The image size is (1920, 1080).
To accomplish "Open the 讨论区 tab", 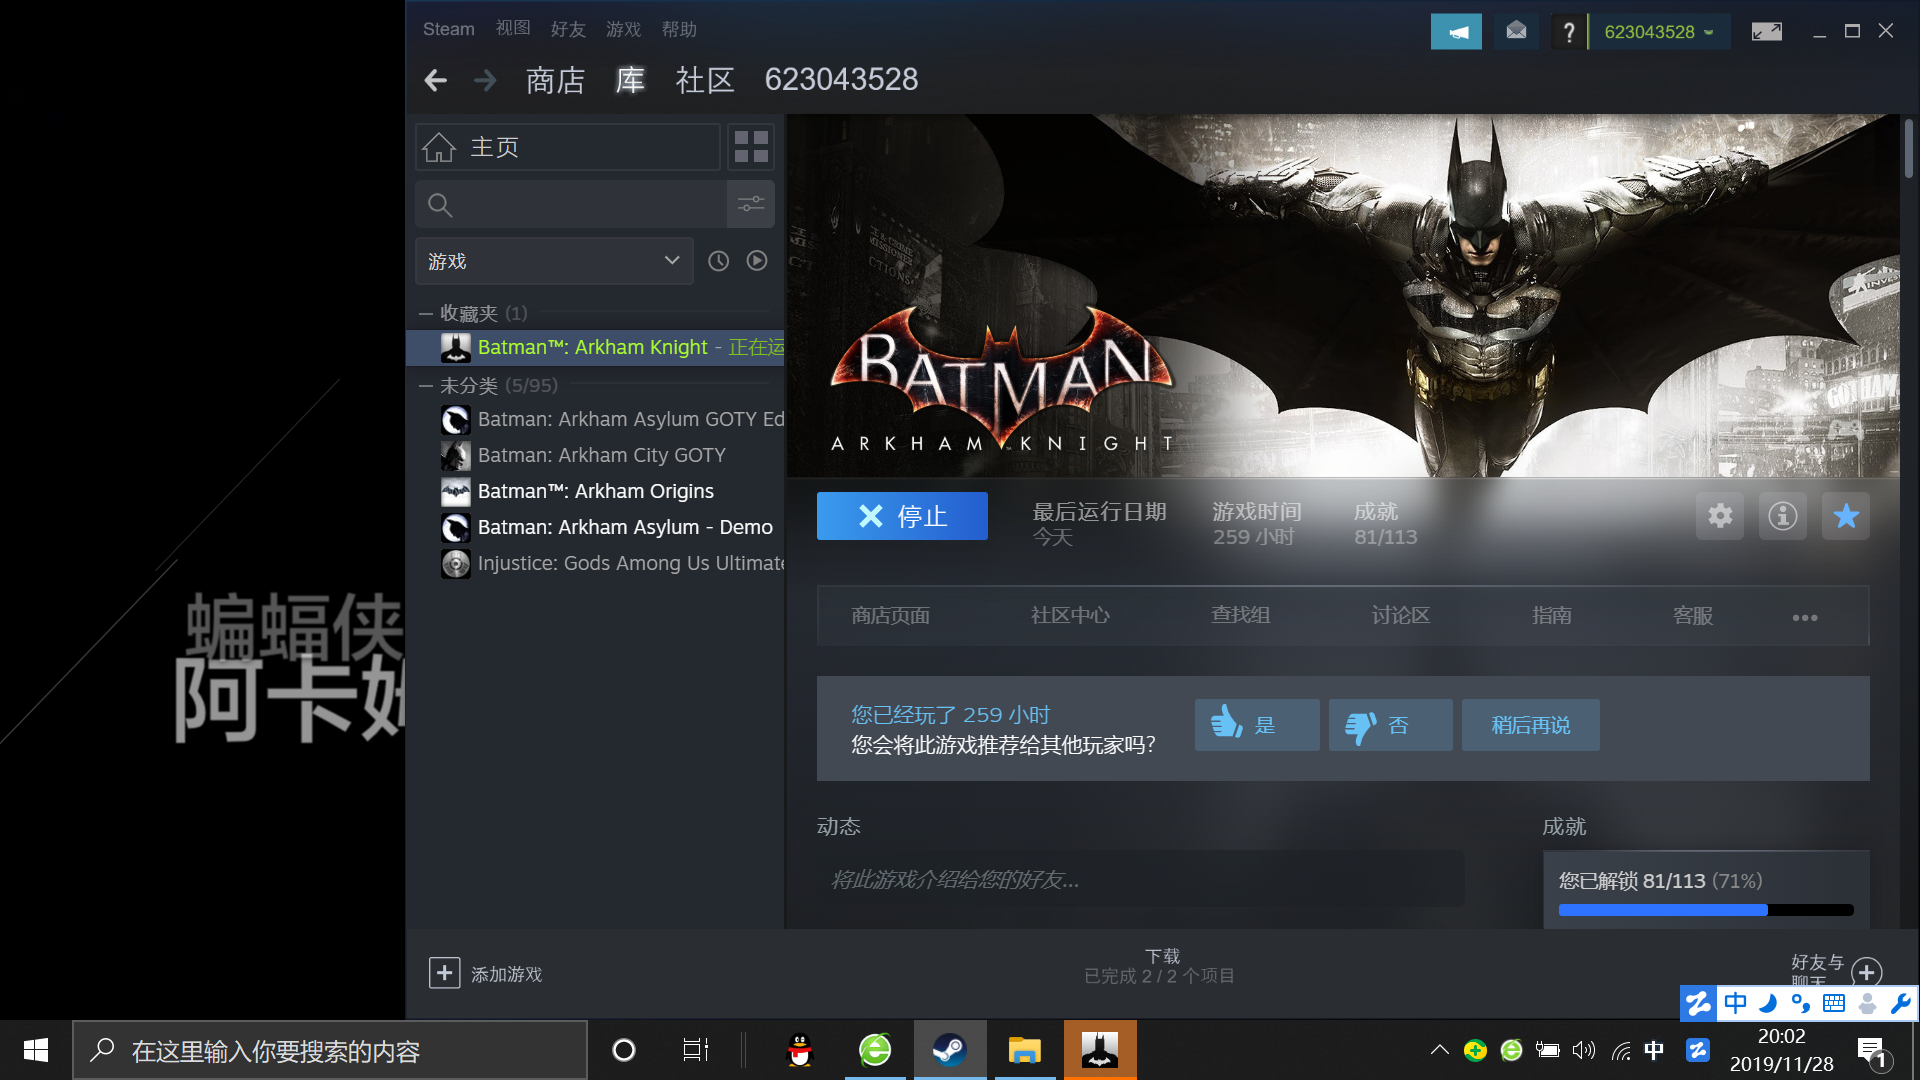I will coord(1401,616).
